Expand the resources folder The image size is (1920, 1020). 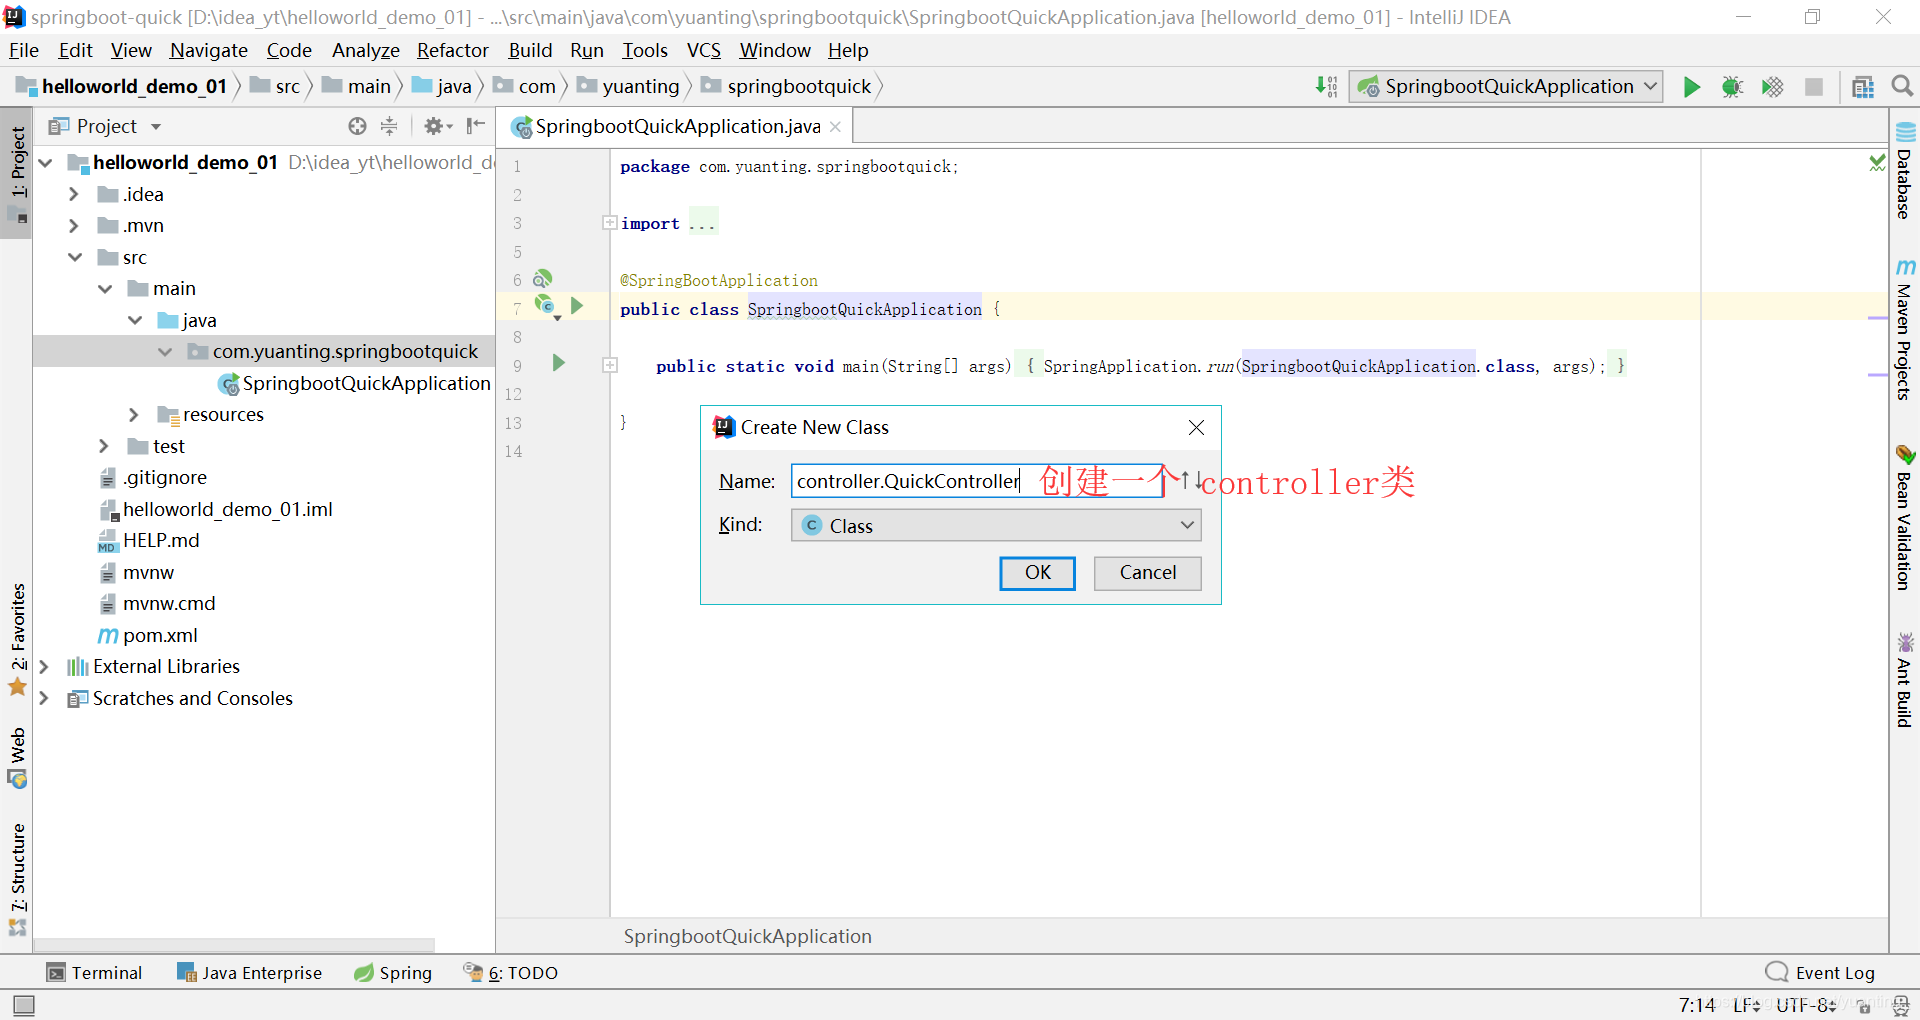click(134, 414)
